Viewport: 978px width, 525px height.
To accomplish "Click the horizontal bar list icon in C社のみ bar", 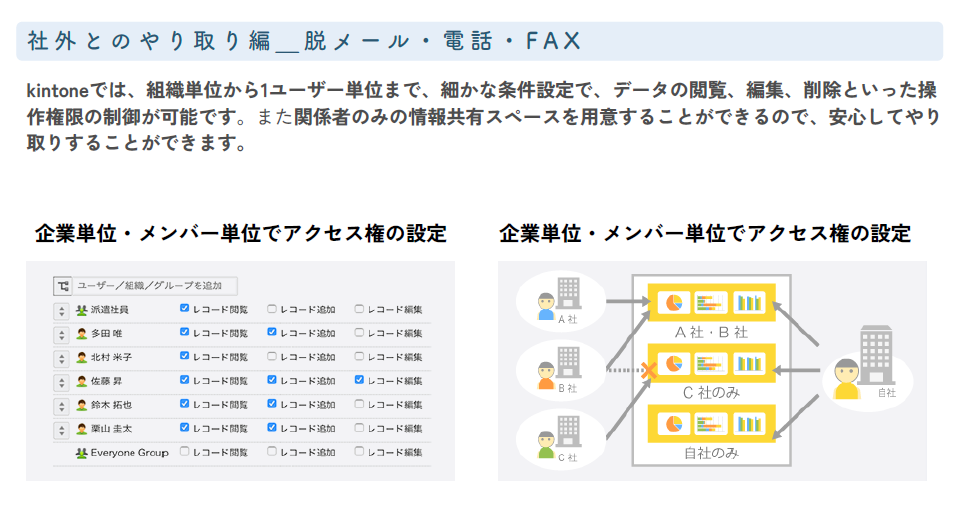I will tap(710, 364).
